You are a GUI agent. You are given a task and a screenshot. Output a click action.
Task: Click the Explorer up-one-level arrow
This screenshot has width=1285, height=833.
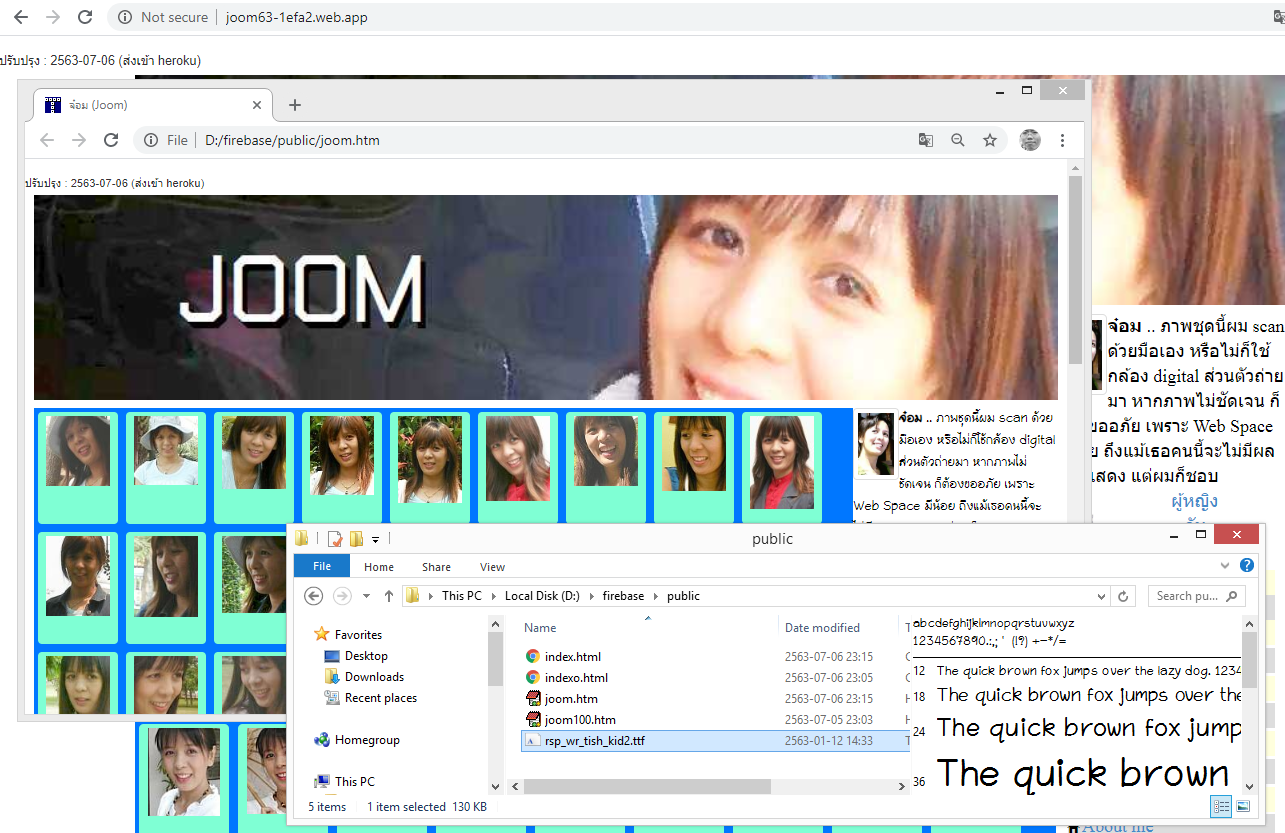tap(389, 596)
